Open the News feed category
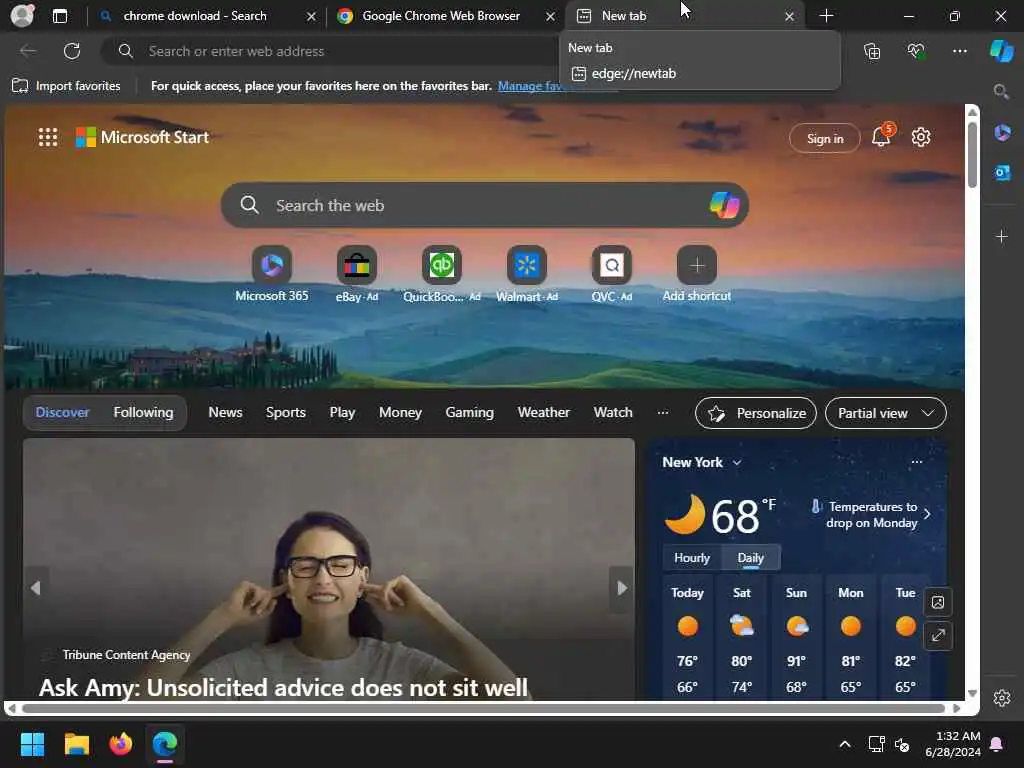Image resolution: width=1024 pixels, height=768 pixels. click(x=225, y=413)
